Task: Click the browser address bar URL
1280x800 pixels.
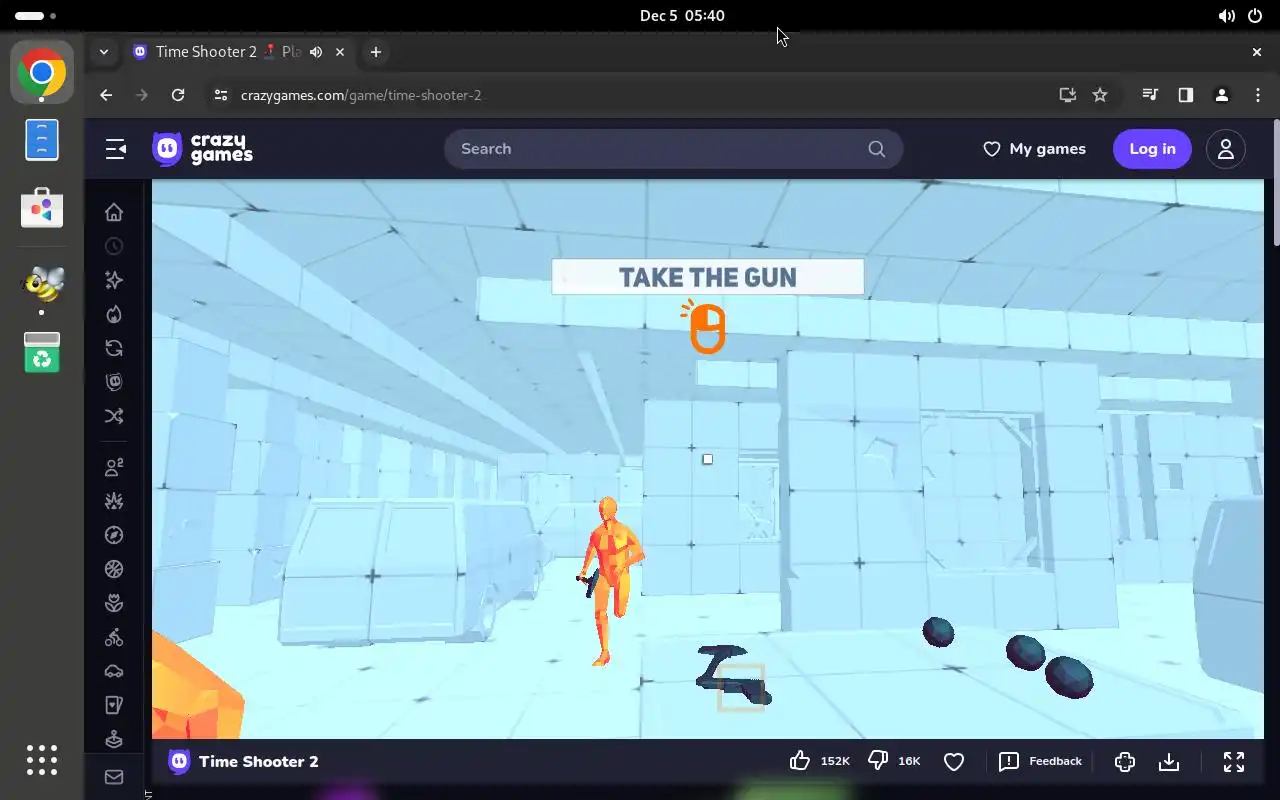Action: (x=361, y=95)
